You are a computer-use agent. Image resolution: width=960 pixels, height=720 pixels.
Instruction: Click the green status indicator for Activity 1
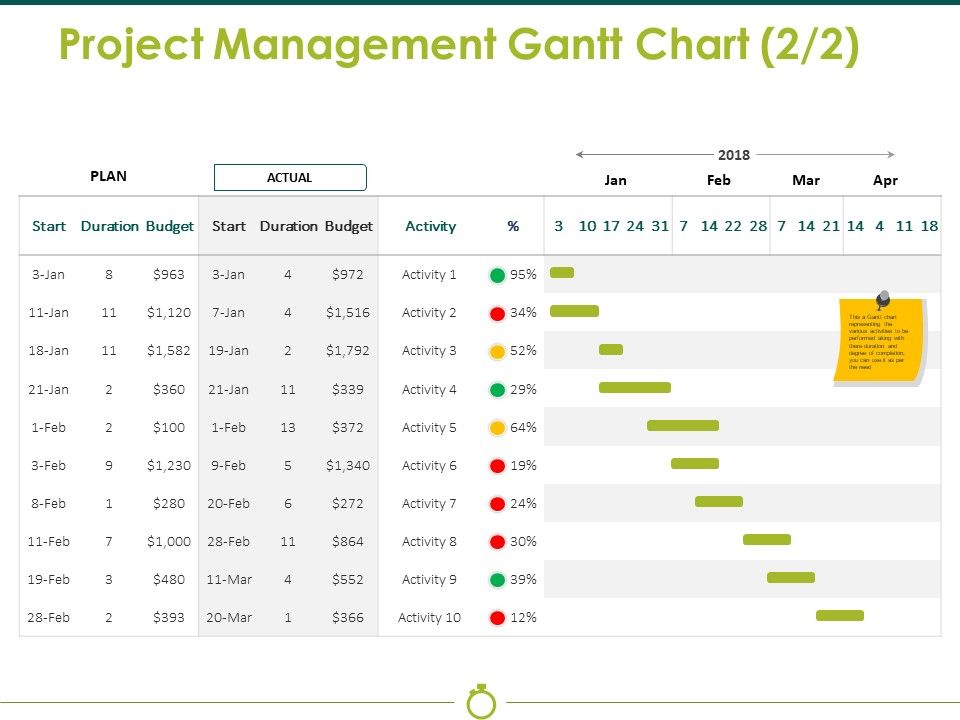(498, 273)
